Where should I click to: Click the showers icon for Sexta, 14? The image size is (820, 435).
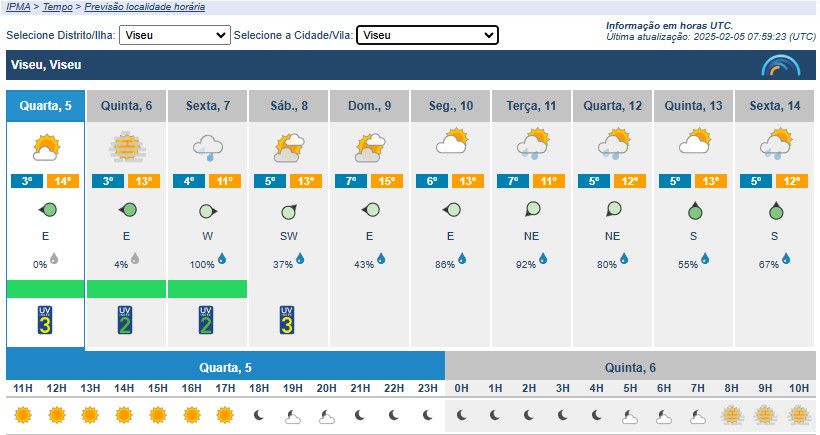[x=776, y=144]
